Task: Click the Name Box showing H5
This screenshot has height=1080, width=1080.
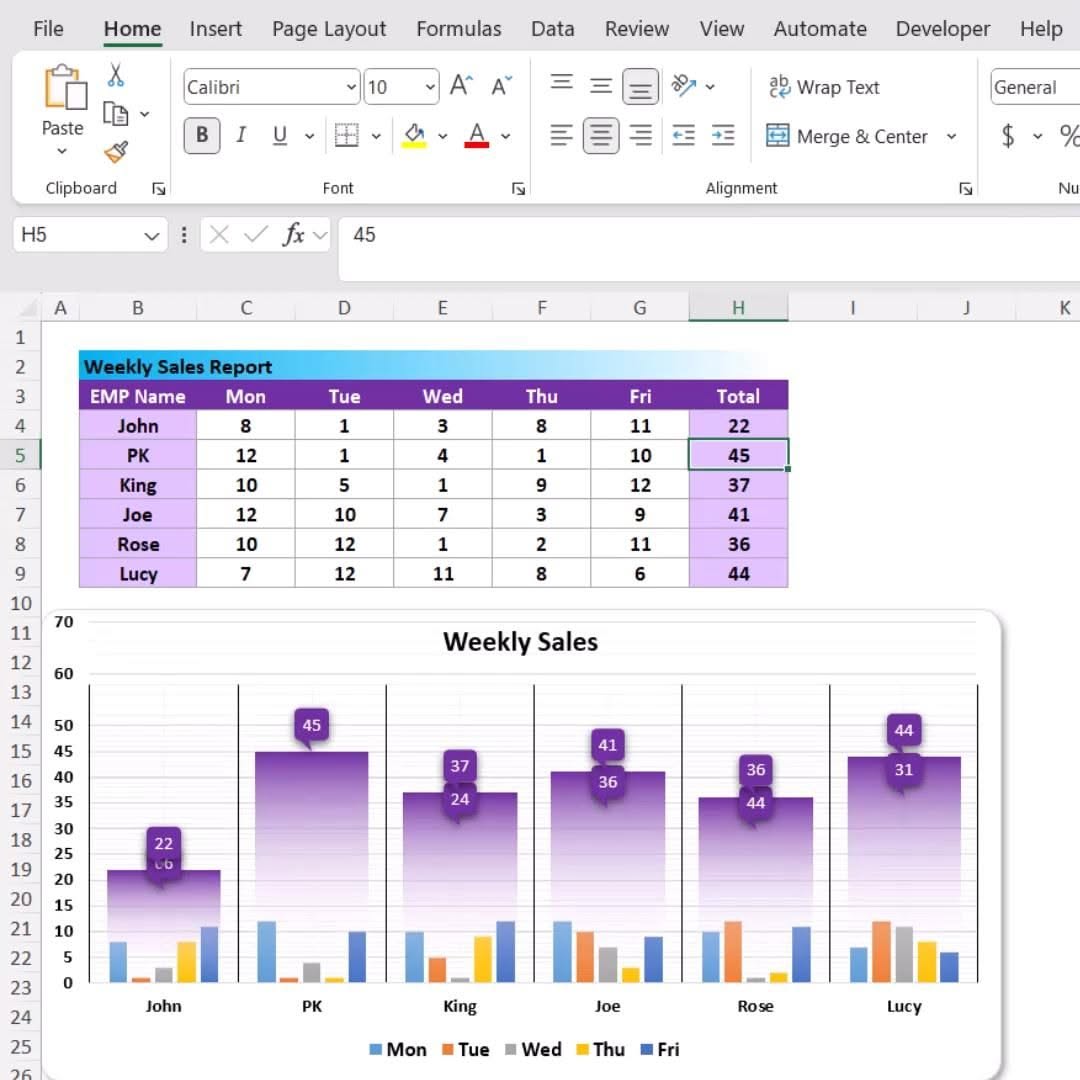Action: (90, 235)
